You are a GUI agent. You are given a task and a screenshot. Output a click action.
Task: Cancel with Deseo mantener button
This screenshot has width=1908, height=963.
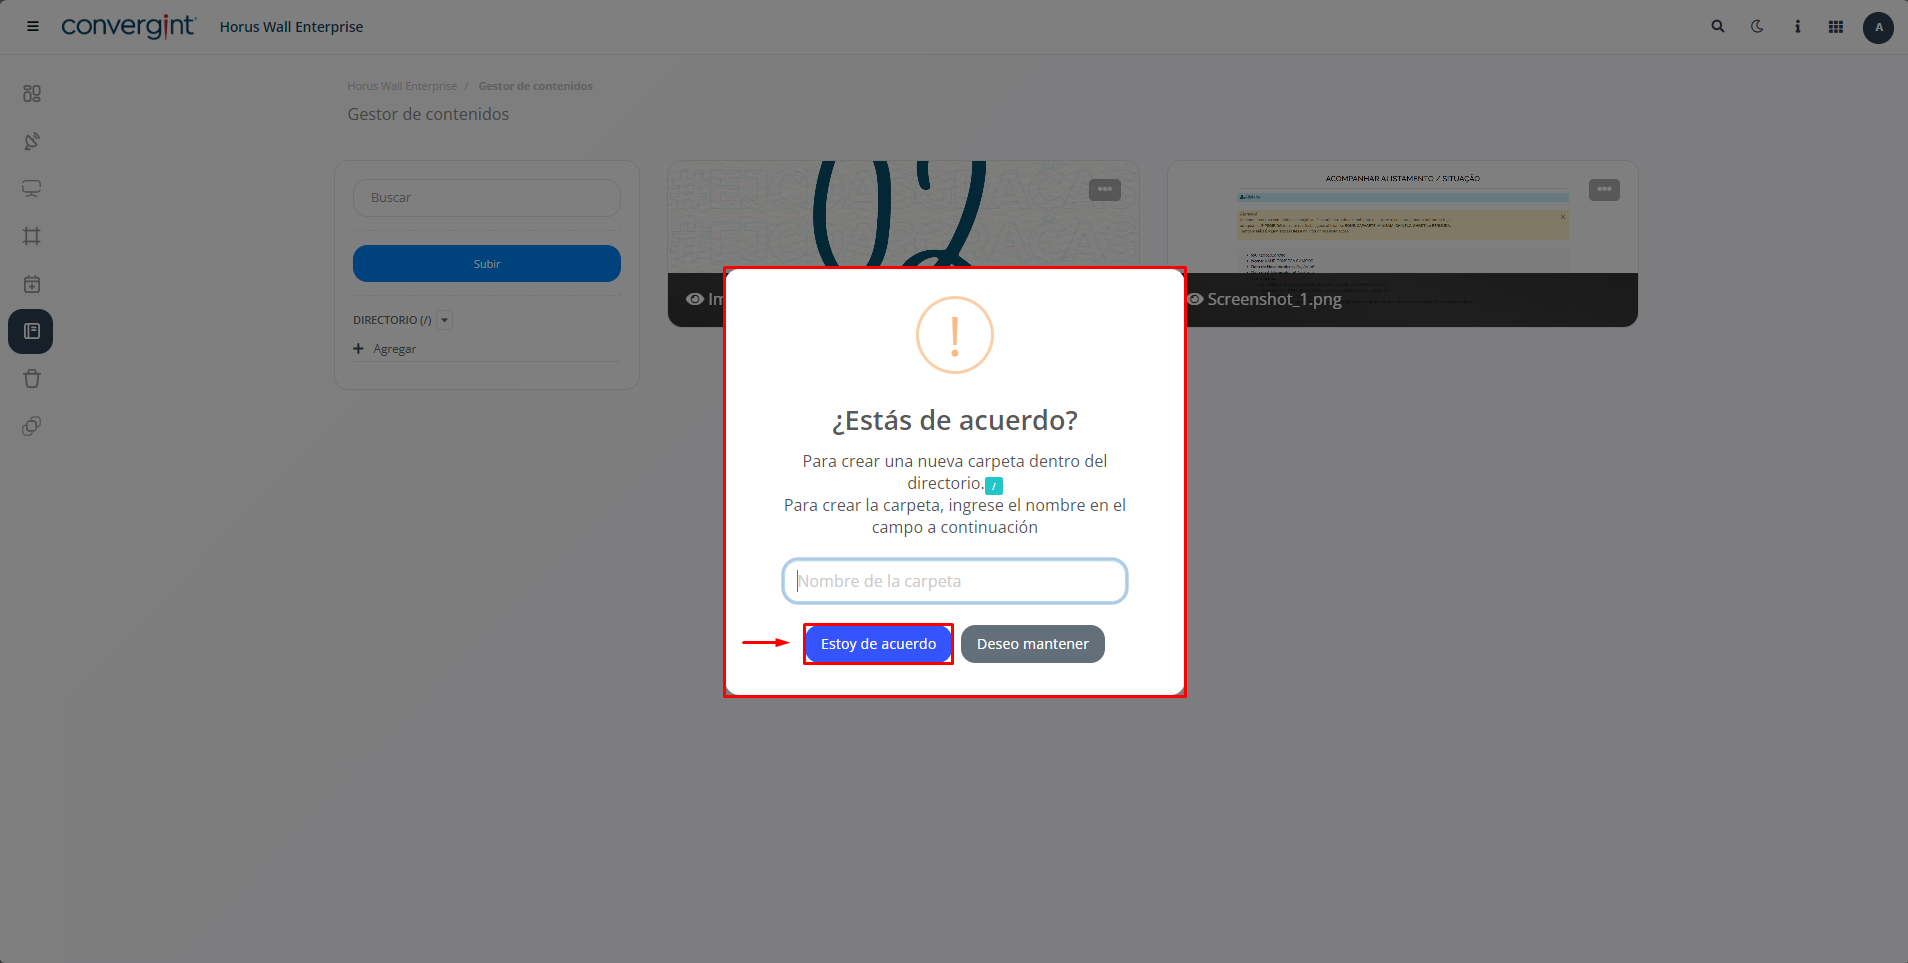(1033, 644)
